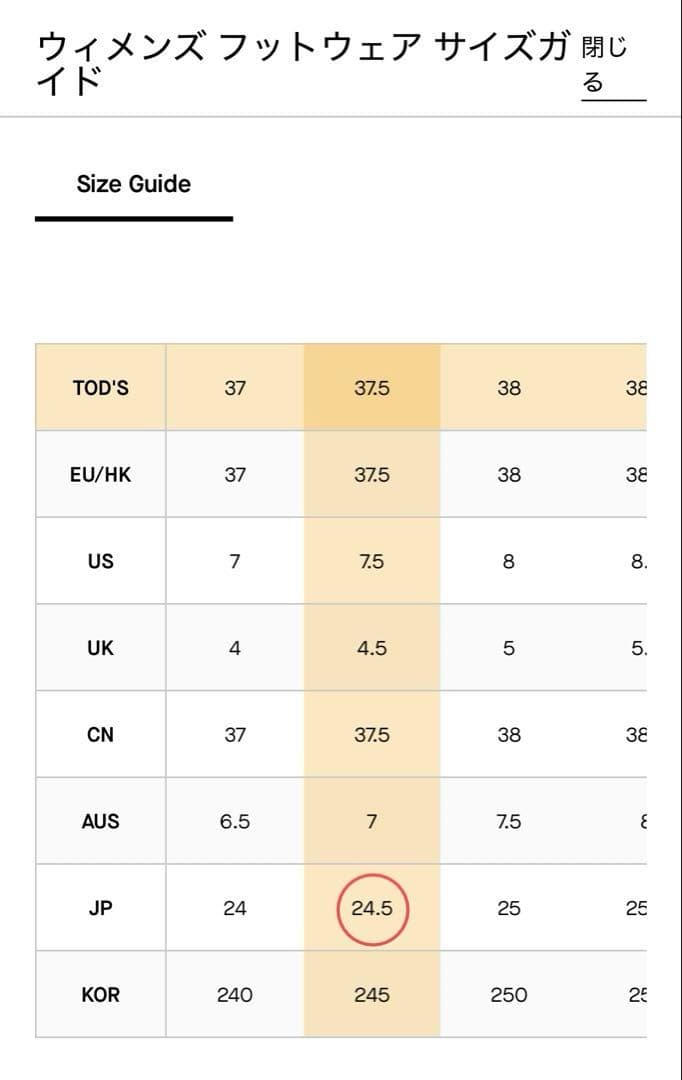Click the AUS row header
682x1080 pixels.
click(101, 822)
